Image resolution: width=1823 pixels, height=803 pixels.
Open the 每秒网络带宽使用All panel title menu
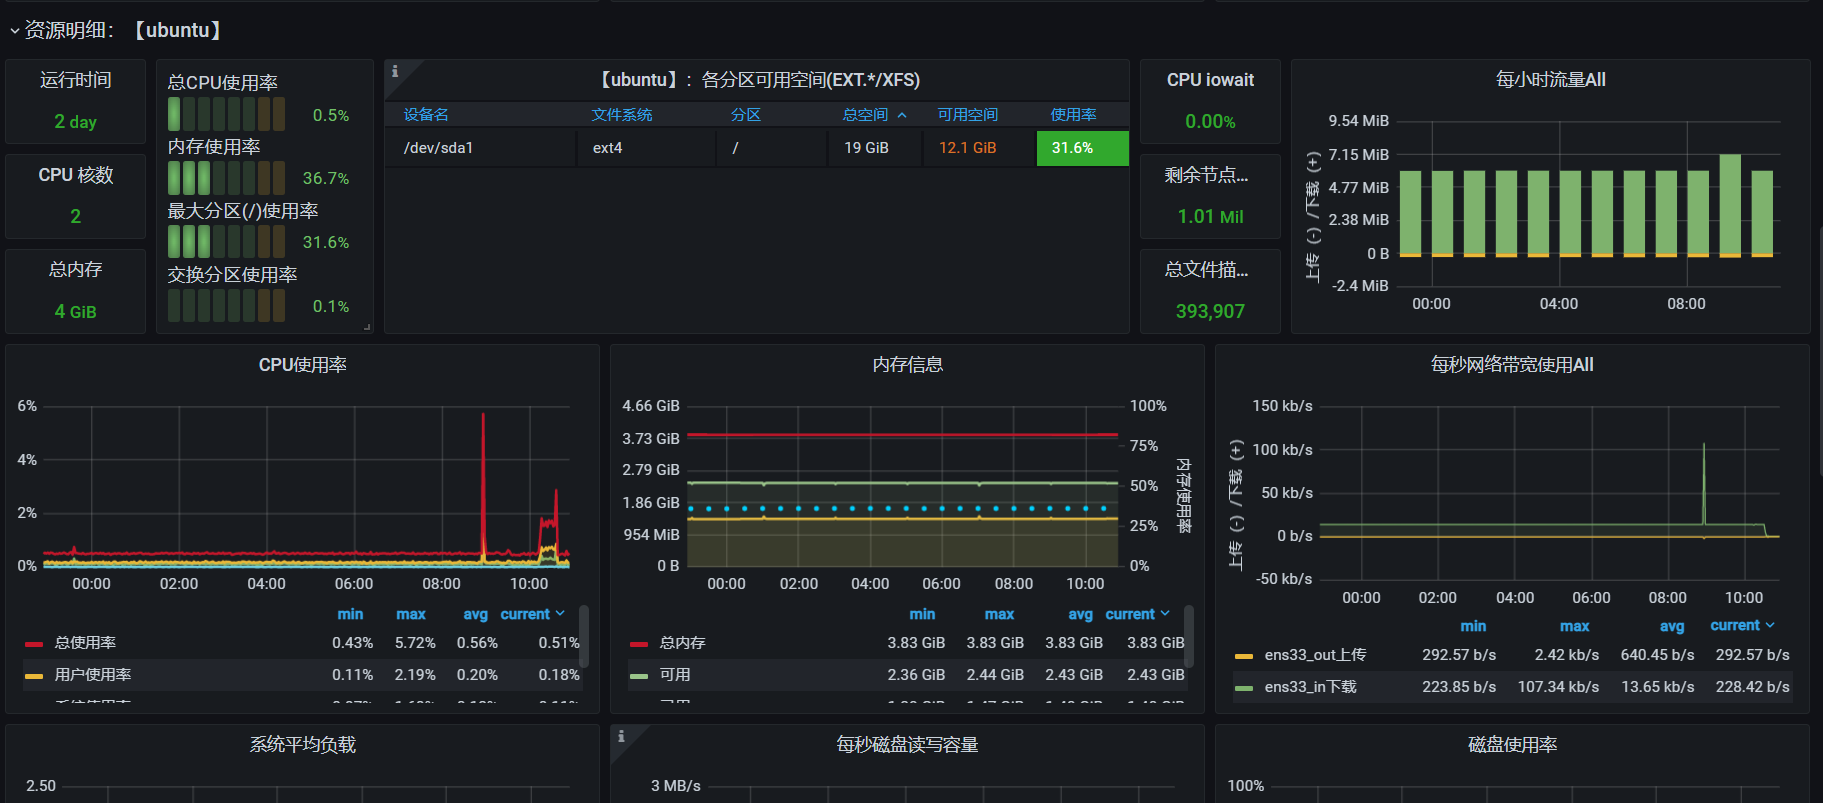(1512, 365)
